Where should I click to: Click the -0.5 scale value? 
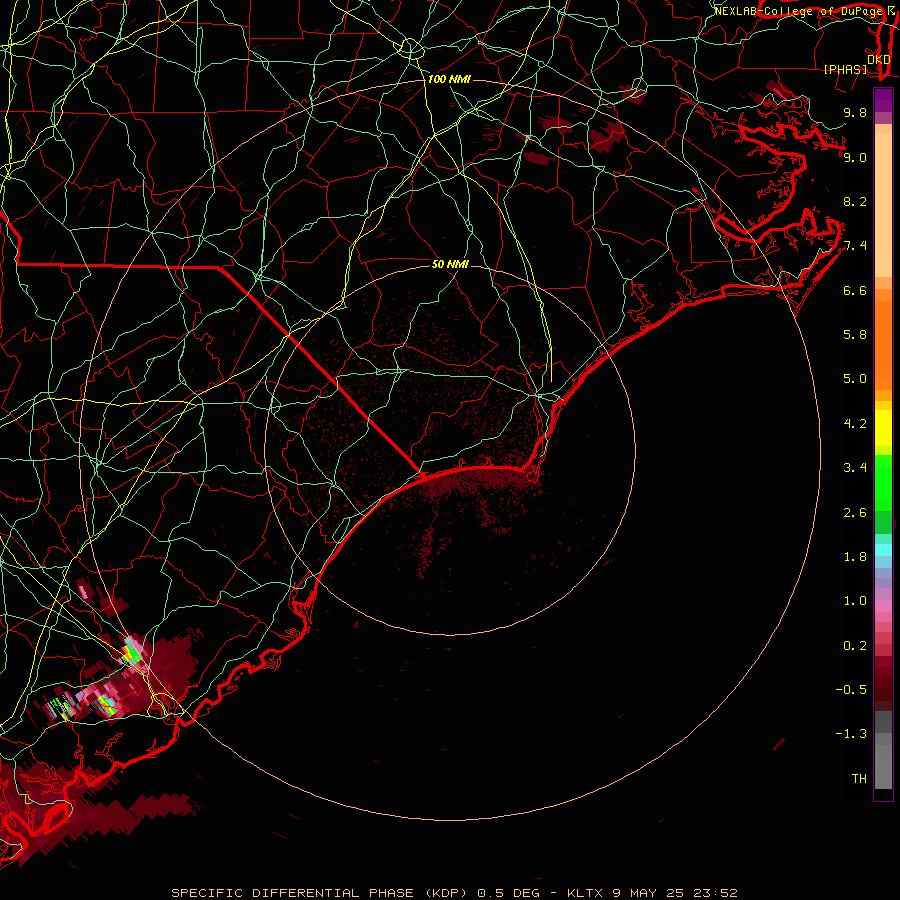pyautogui.click(x=851, y=690)
